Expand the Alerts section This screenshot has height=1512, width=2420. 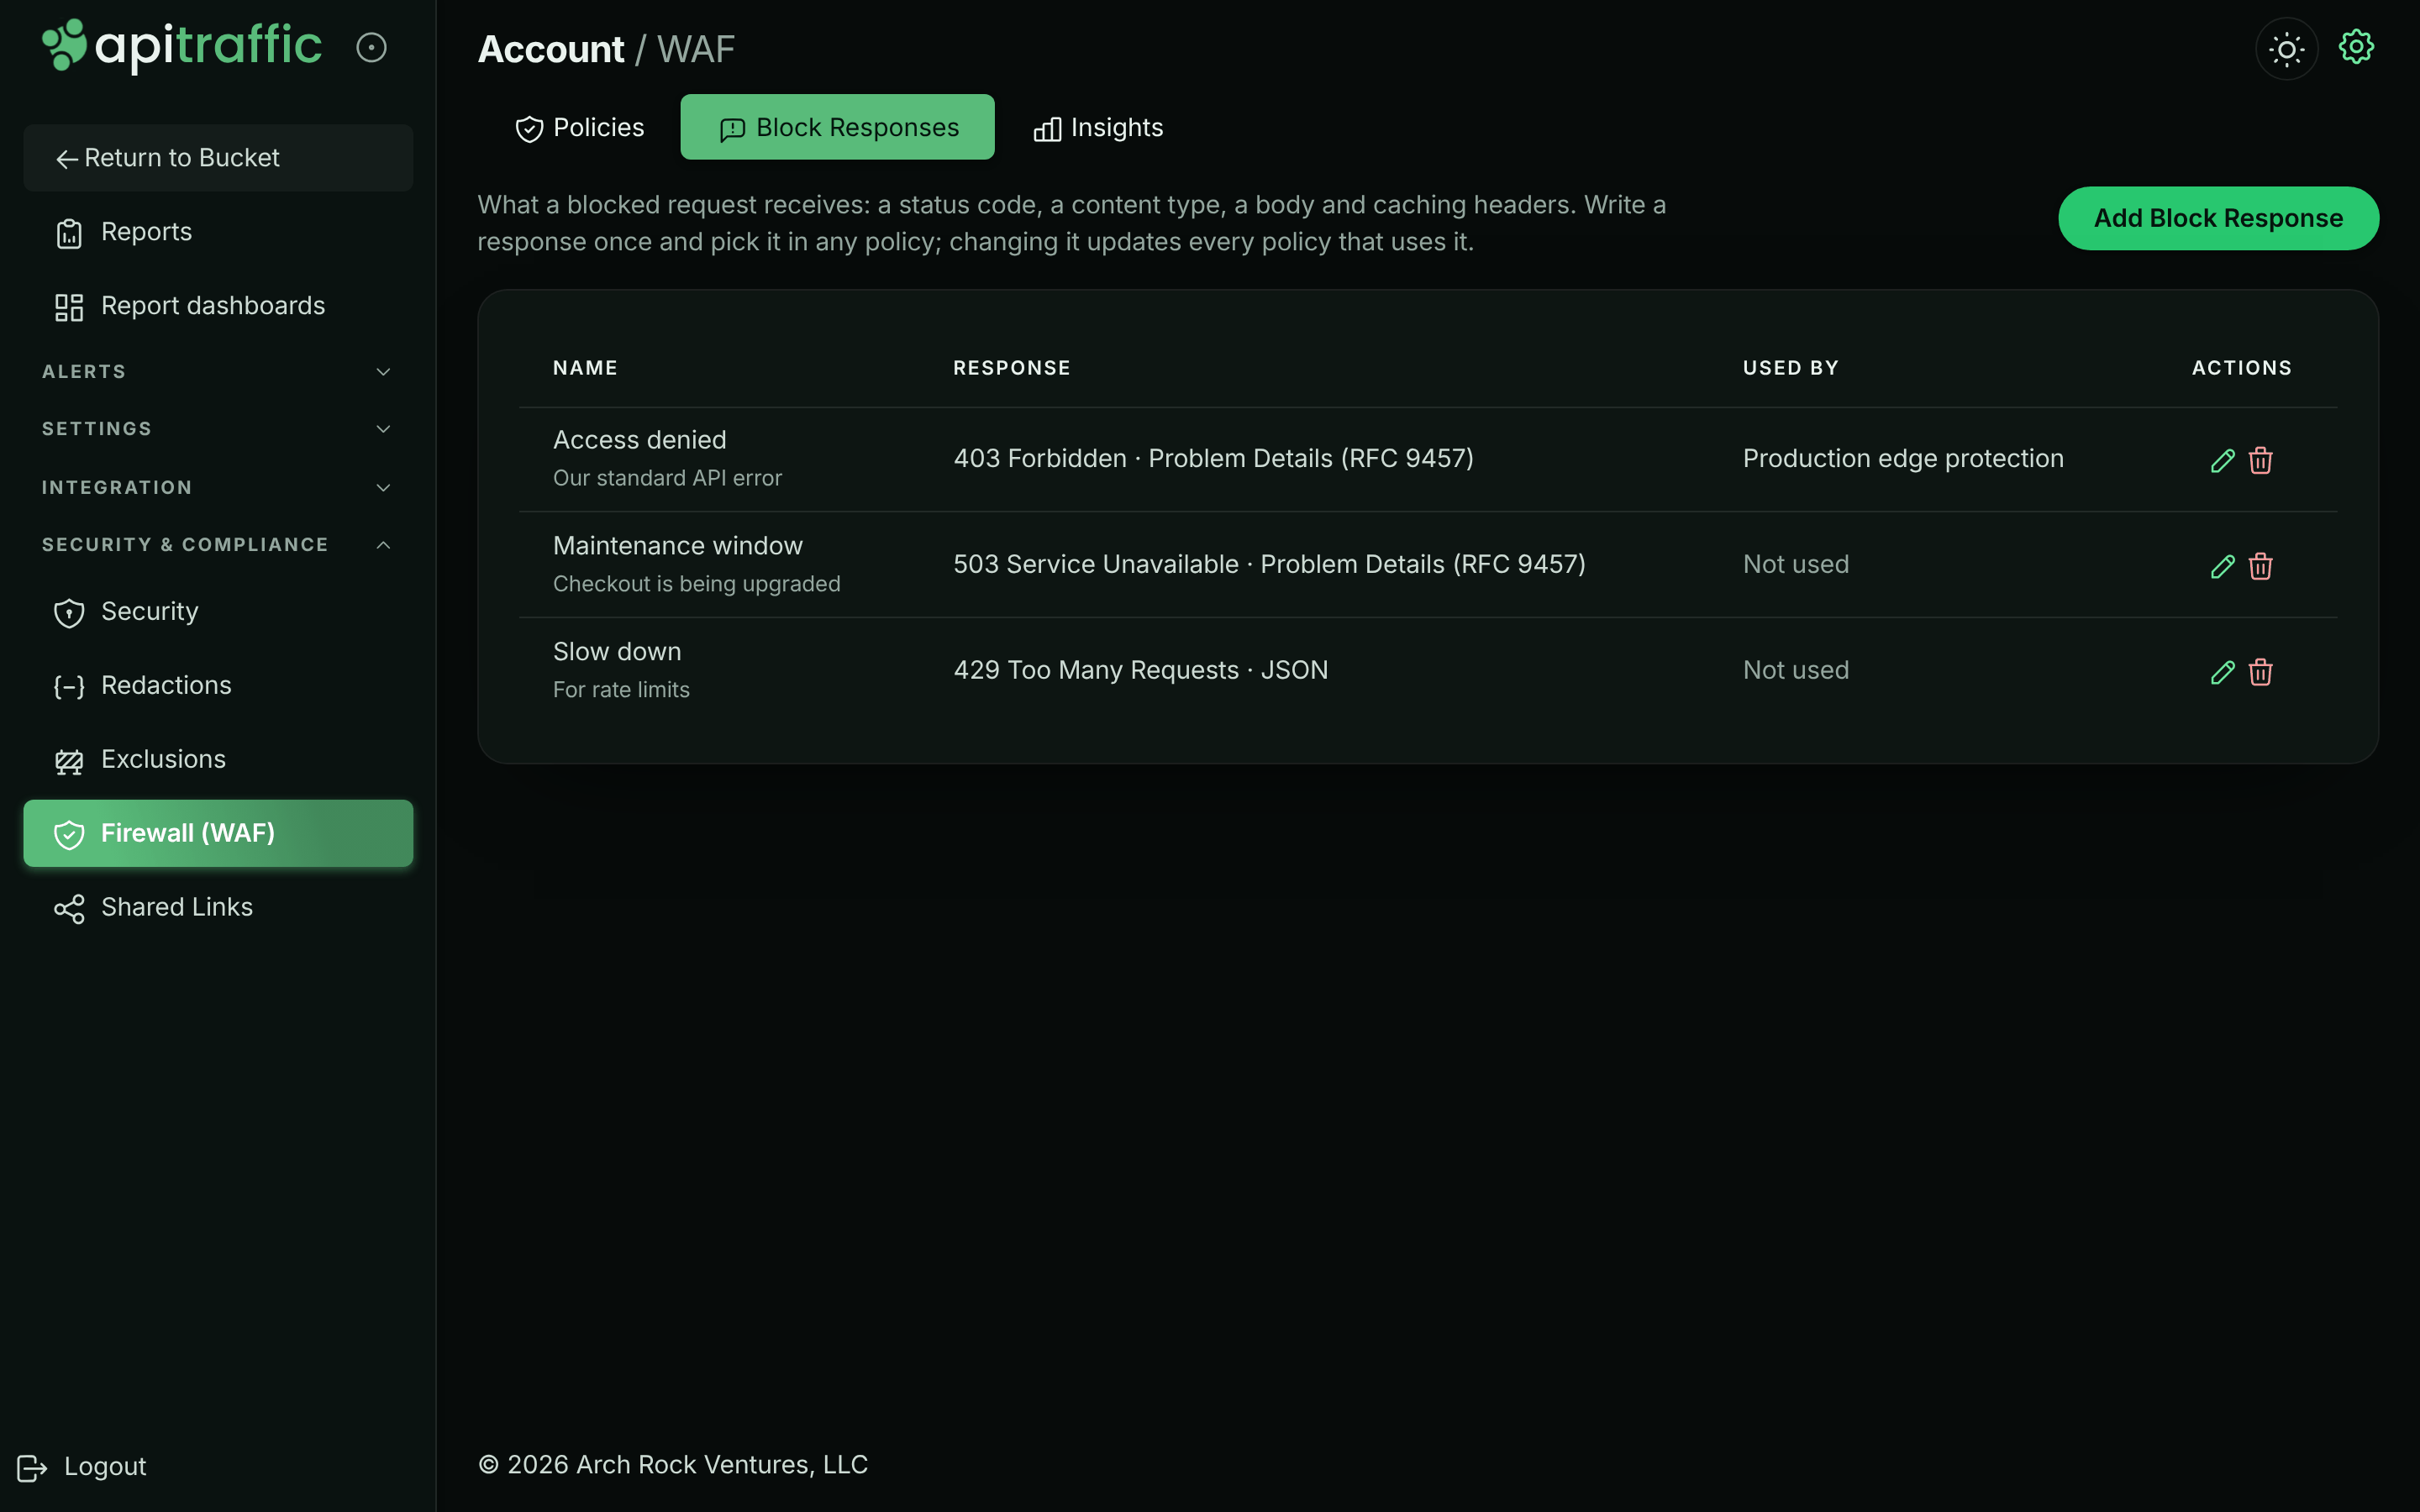click(x=218, y=372)
